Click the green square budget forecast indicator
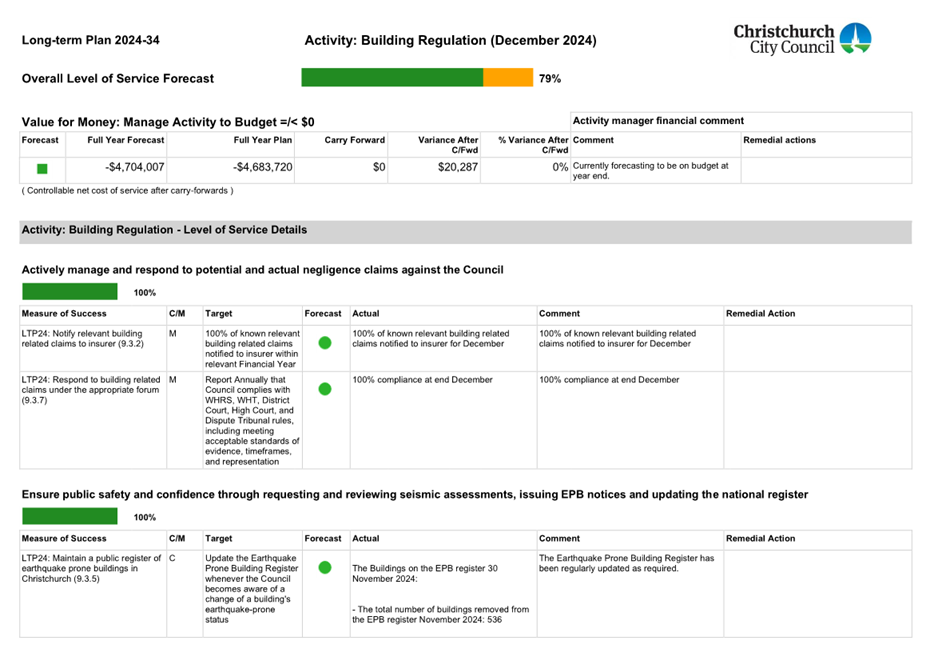This screenshot has height=661, width=934. 42,169
